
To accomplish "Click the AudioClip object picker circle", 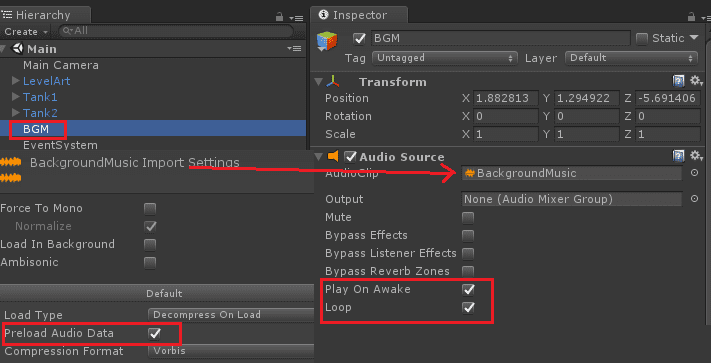I will pyautogui.click(x=694, y=173).
